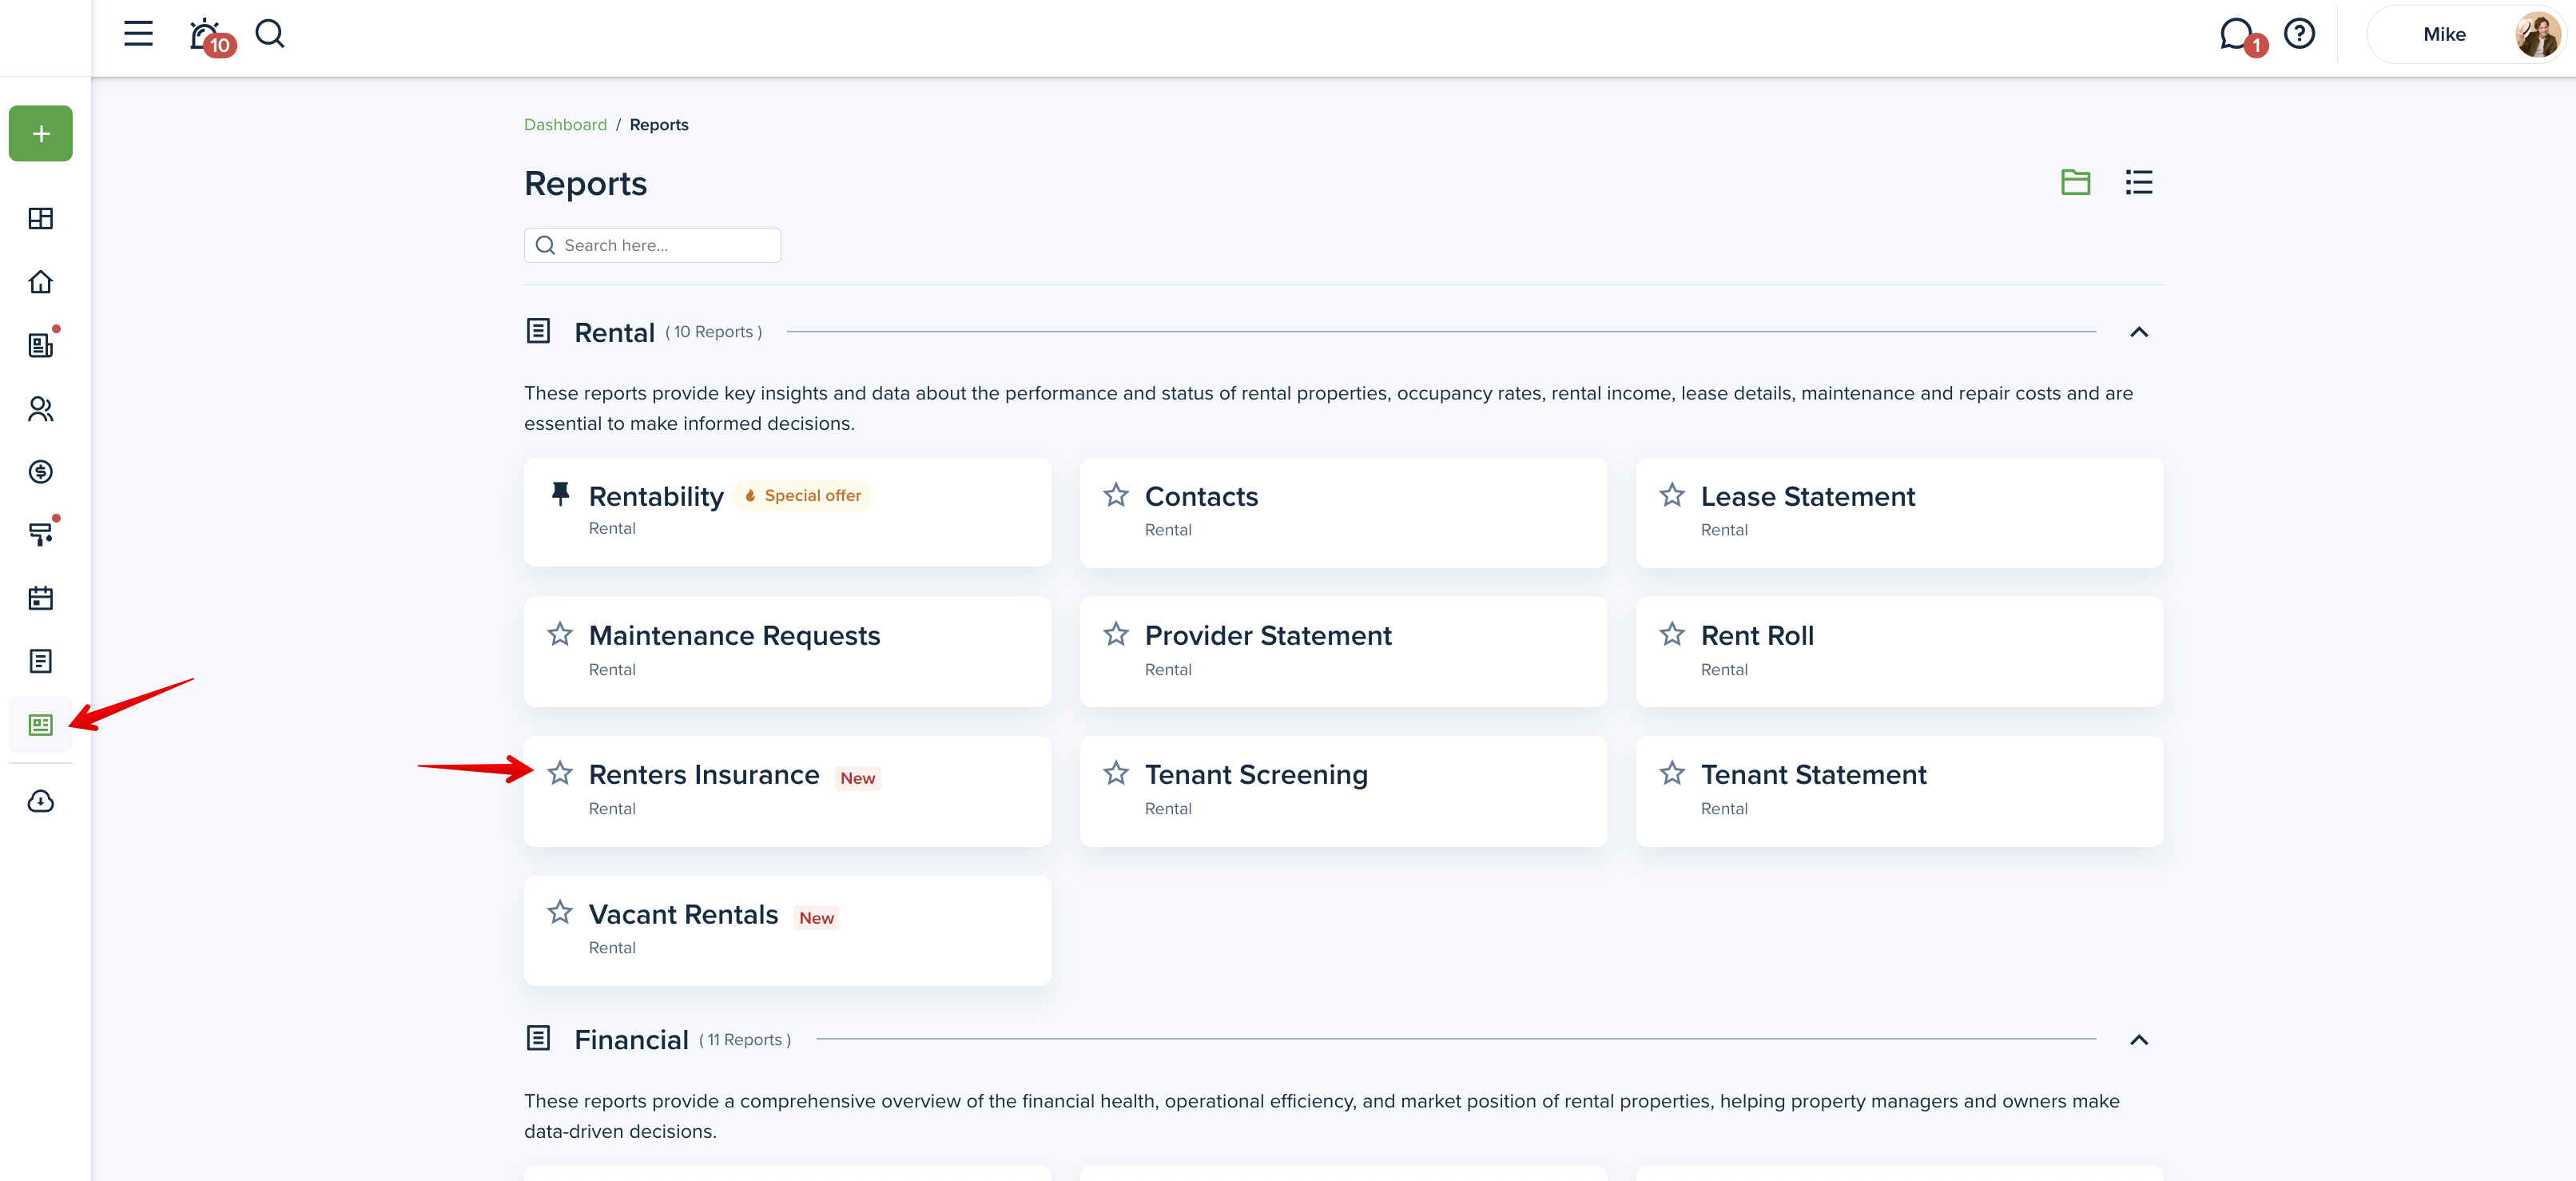Screen dimensions: 2576x1181
Task: Collapse the Rental reports section
Action: pyautogui.click(x=2139, y=332)
